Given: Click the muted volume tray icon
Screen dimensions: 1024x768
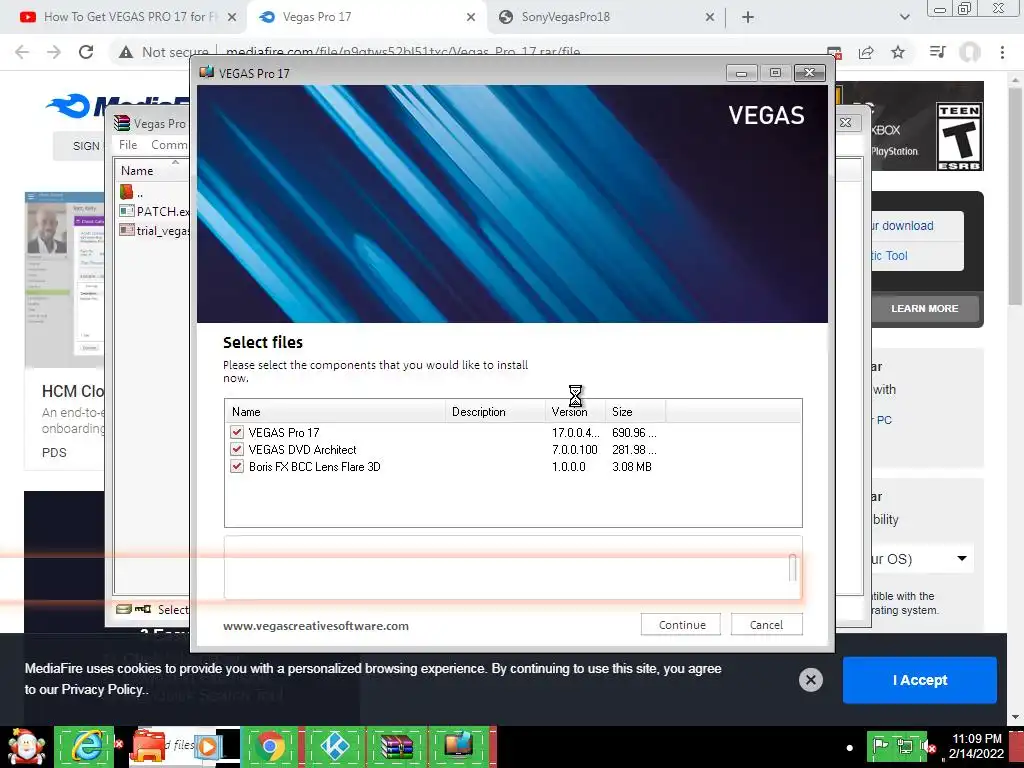Looking at the screenshot, I should [928, 746].
